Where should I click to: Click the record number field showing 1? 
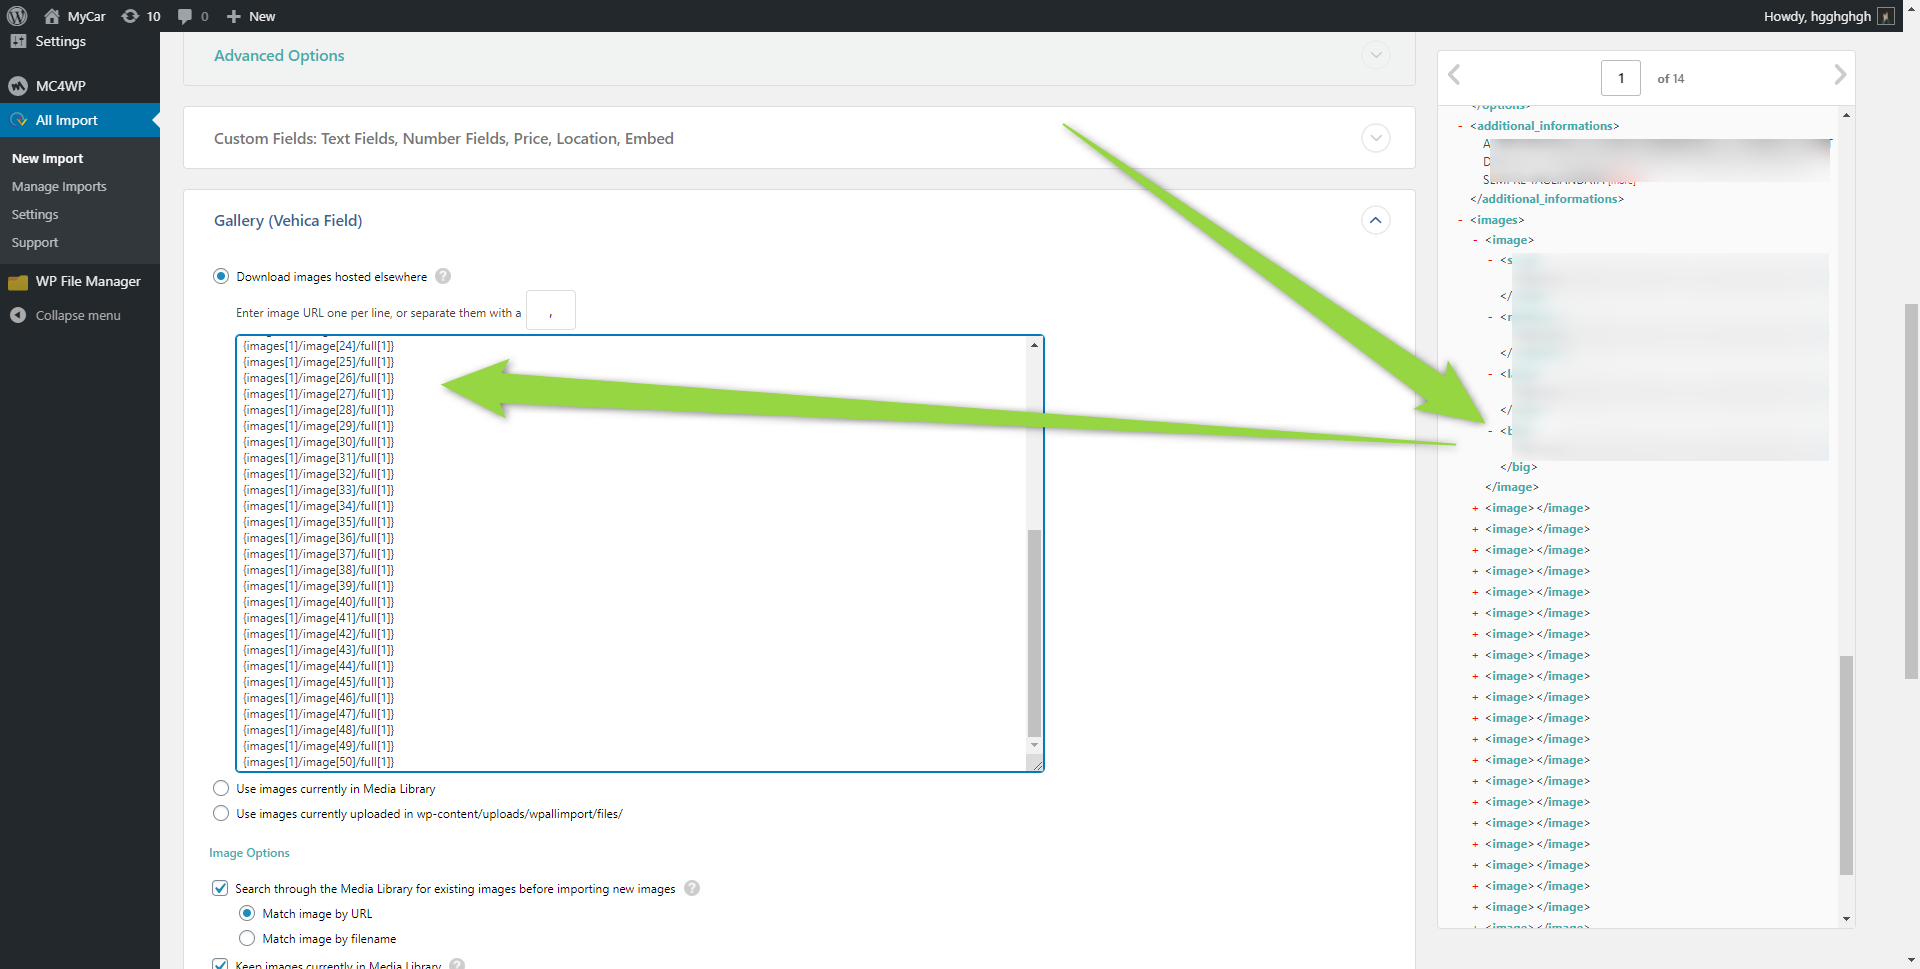[1620, 78]
